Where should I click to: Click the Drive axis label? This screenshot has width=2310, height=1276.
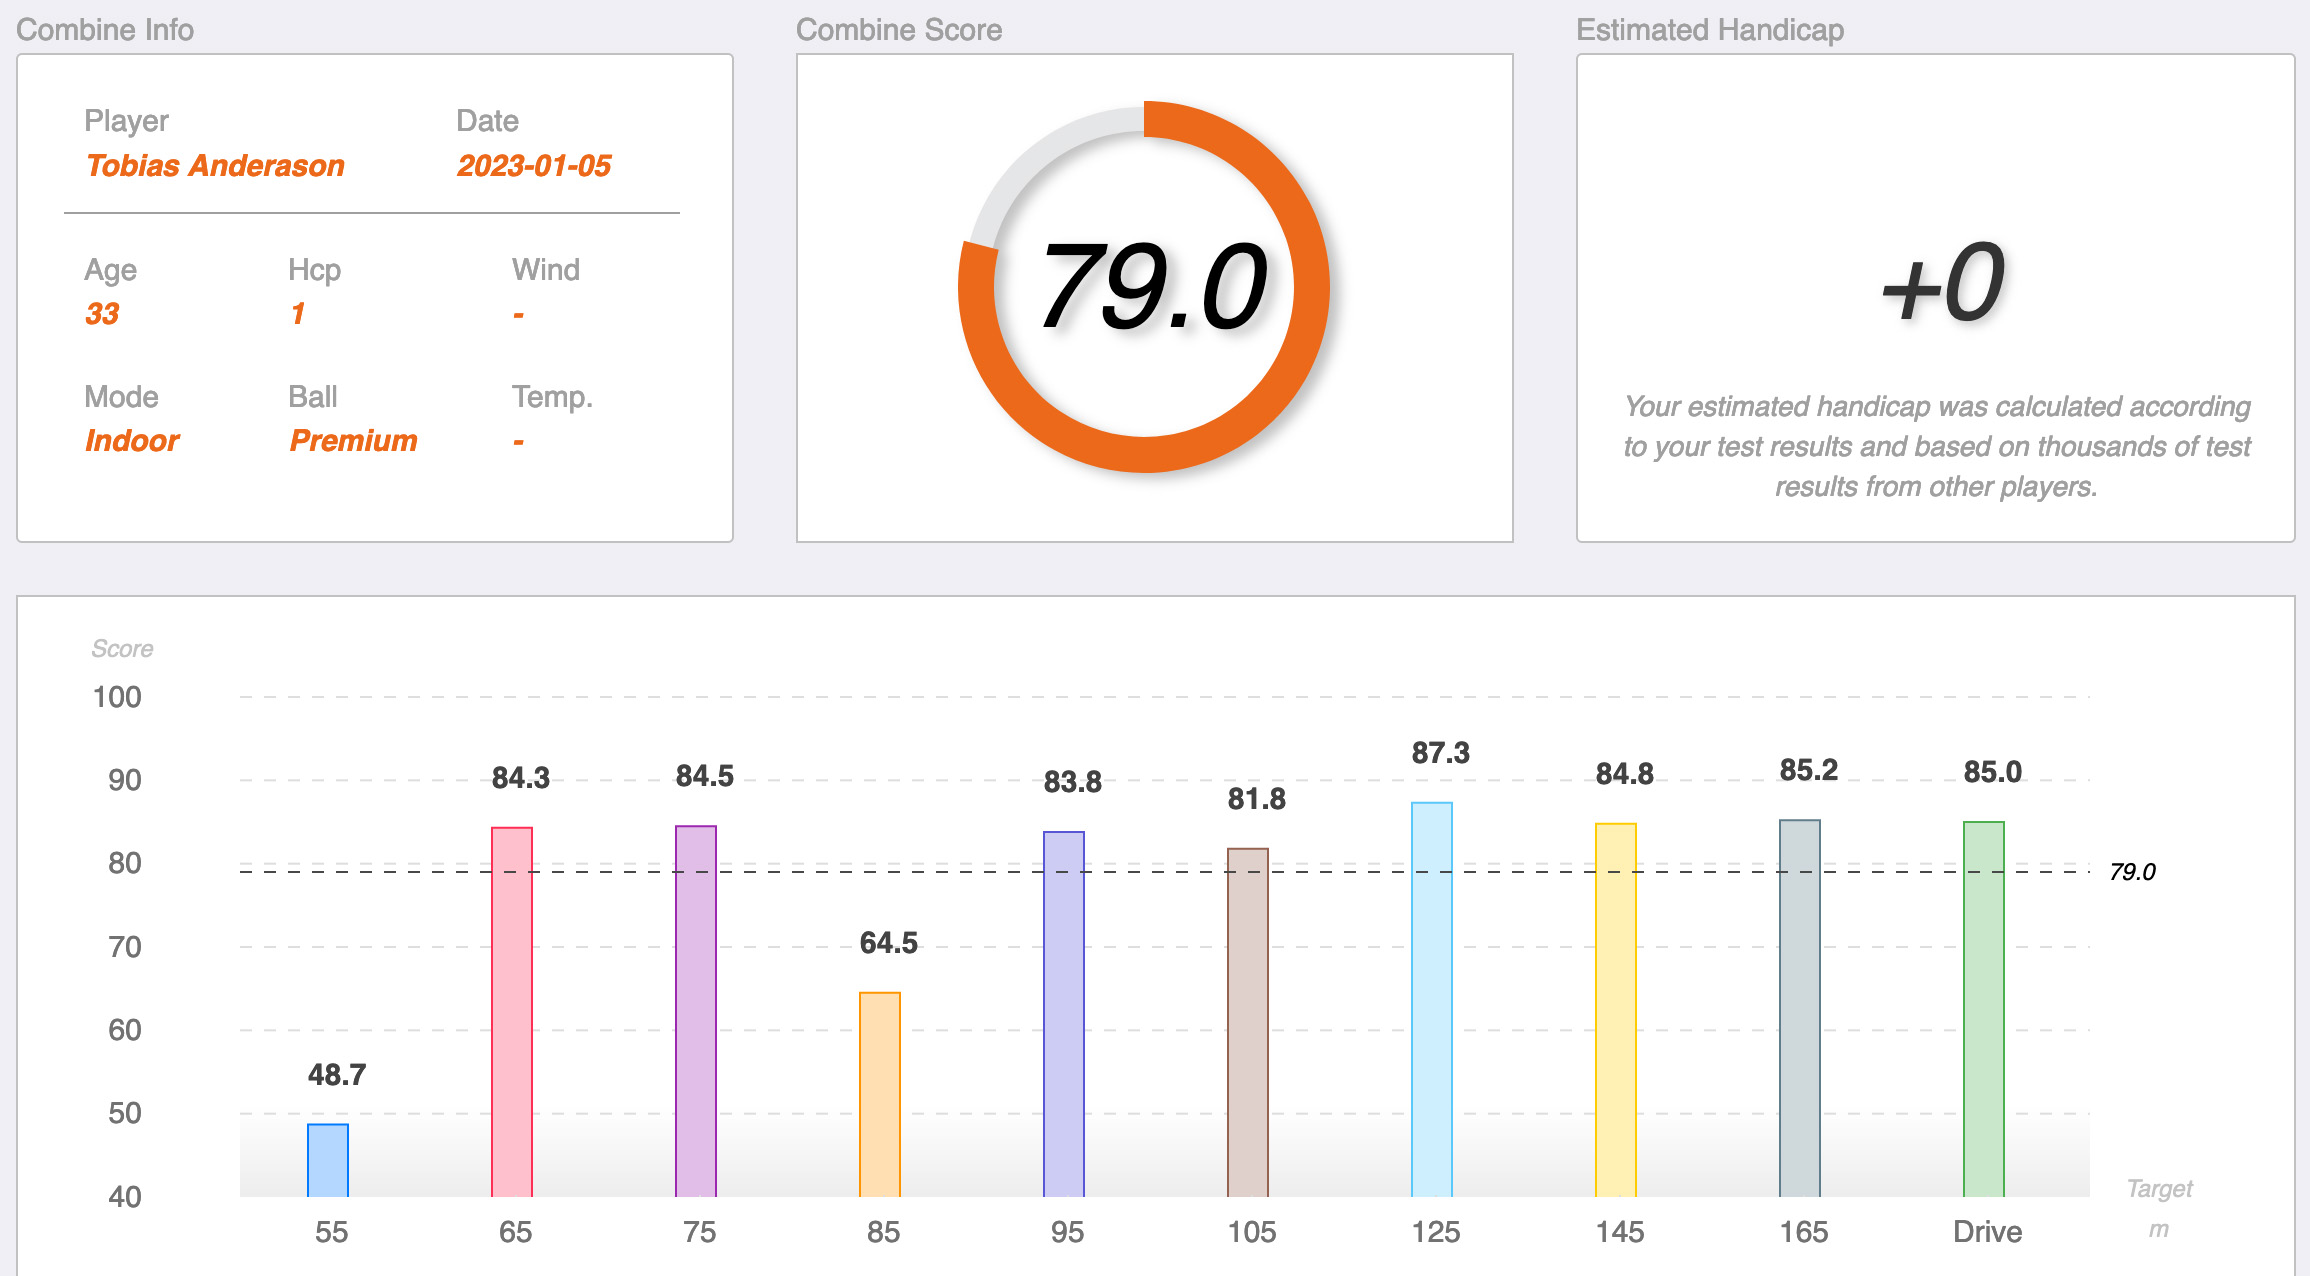point(1987,1232)
